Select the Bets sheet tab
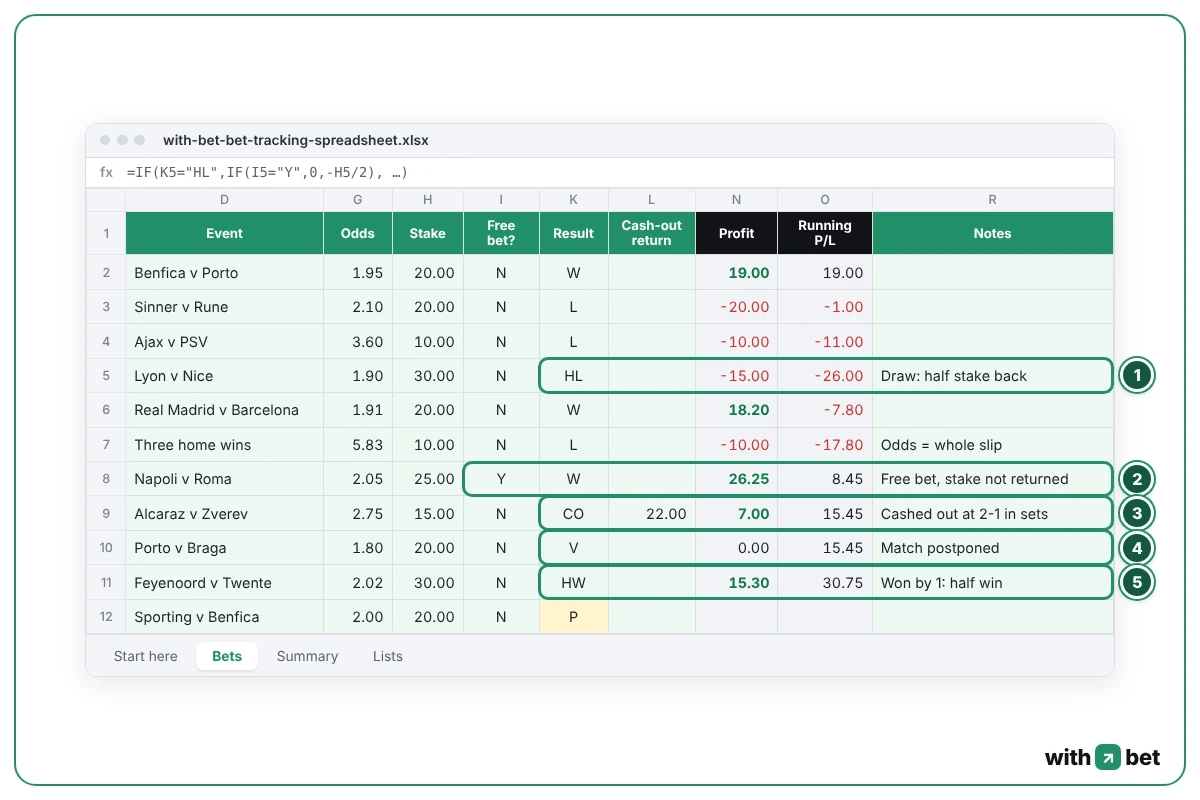1200x800 pixels. tap(227, 656)
